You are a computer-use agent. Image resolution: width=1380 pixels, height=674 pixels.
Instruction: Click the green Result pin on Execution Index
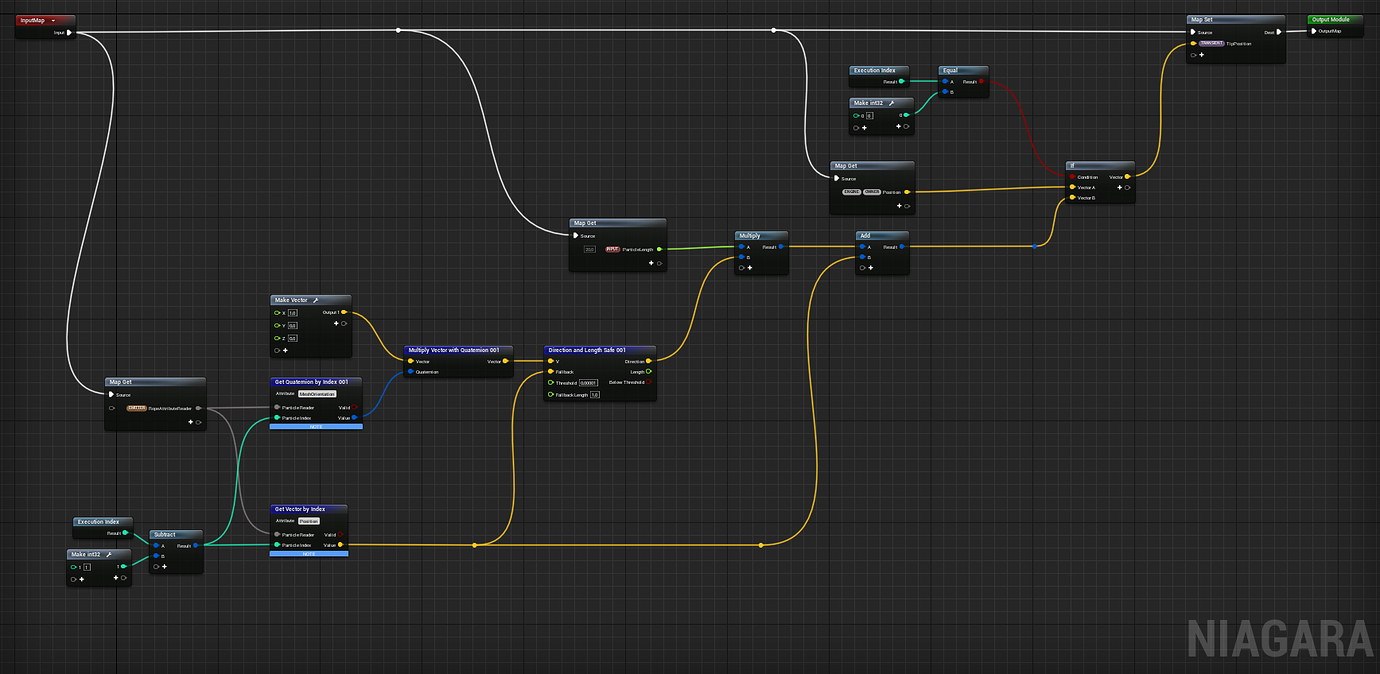pos(901,81)
